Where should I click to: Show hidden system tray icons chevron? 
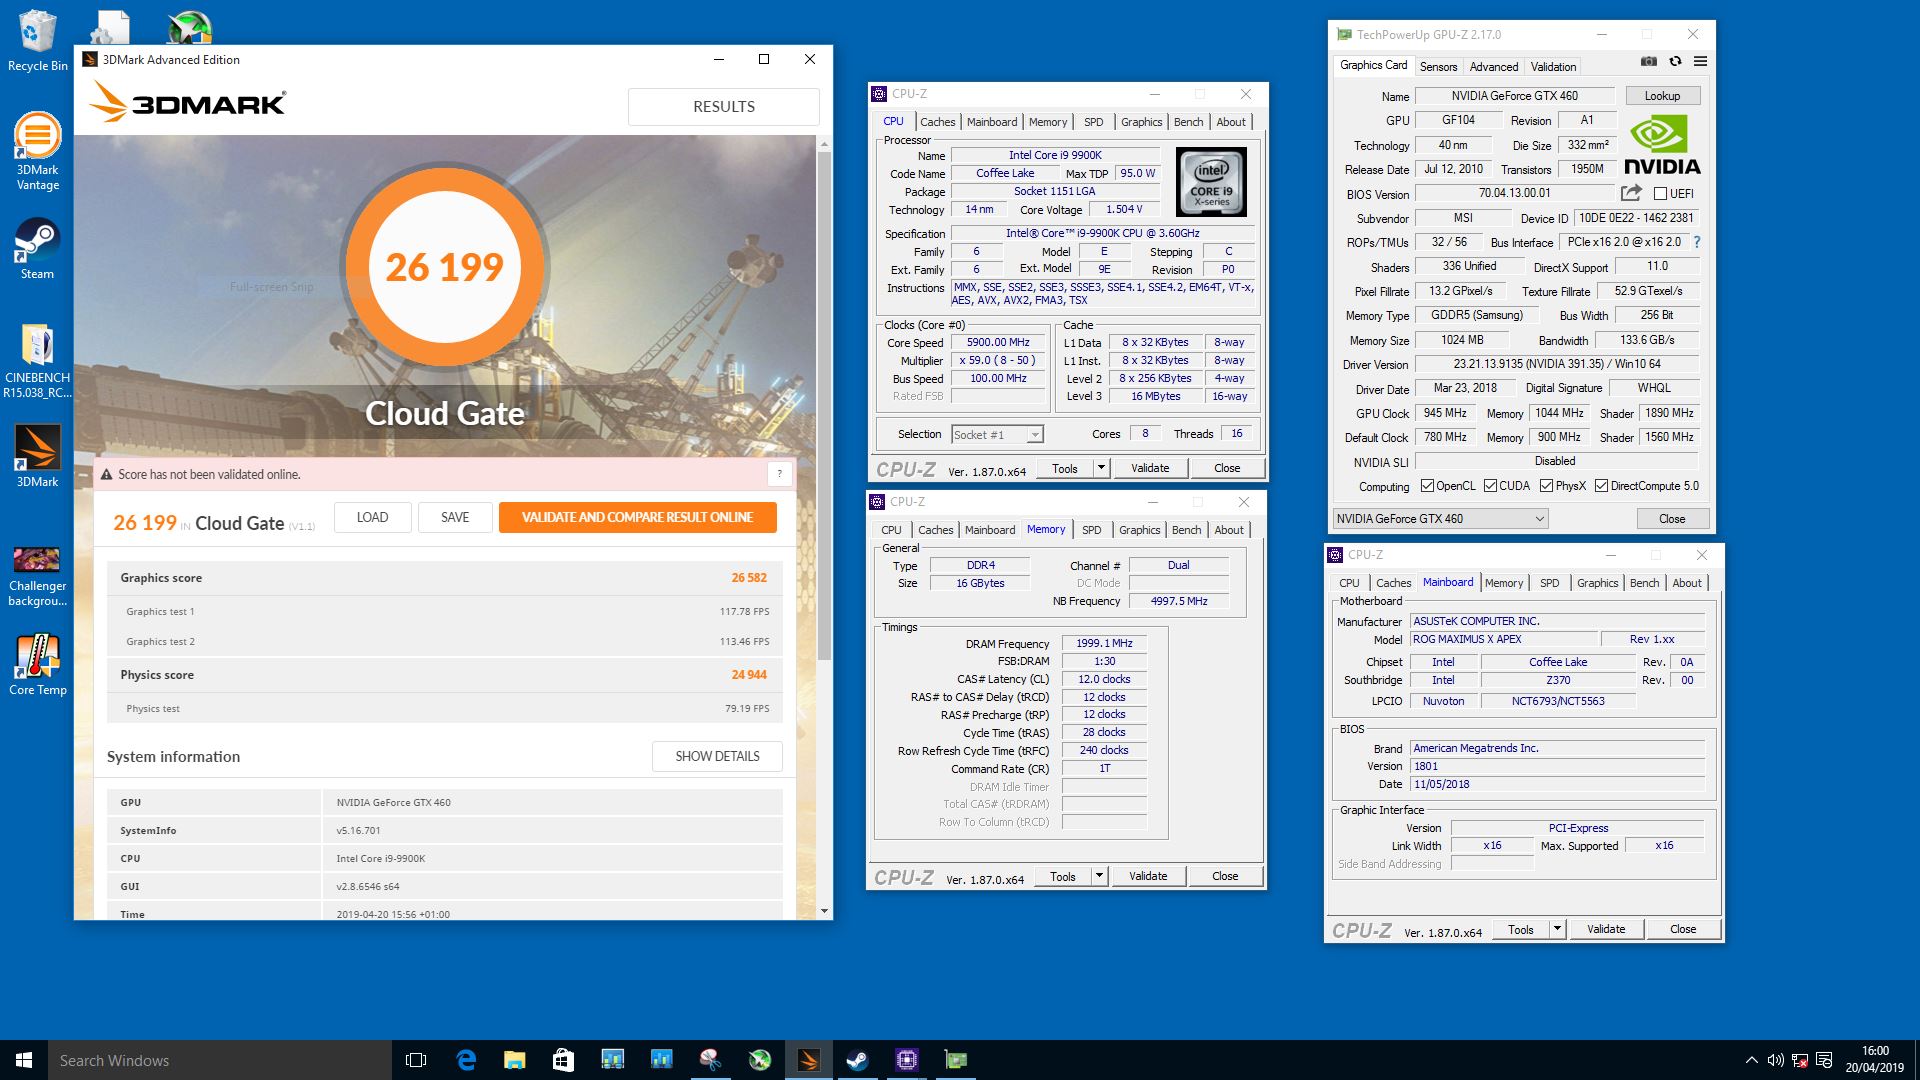click(1751, 1060)
